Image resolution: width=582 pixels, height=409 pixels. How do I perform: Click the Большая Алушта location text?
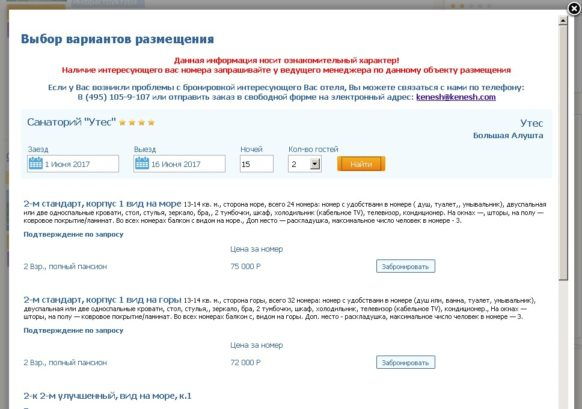click(508, 135)
